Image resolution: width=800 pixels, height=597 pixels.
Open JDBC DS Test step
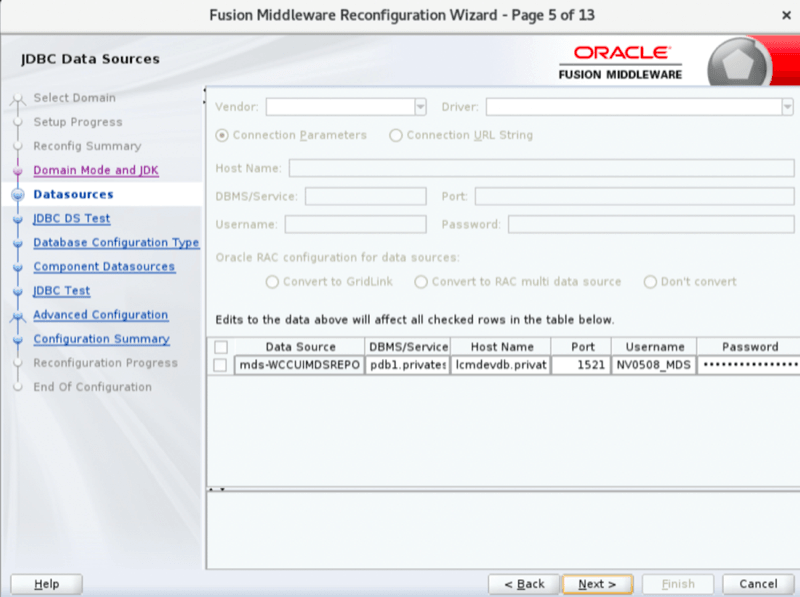71,218
